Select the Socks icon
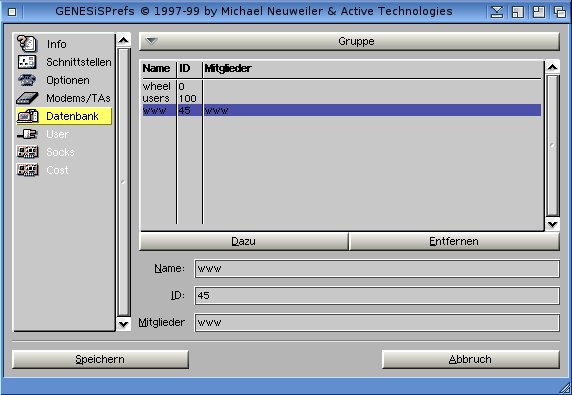The image size is (572, 395). (27, 152)
